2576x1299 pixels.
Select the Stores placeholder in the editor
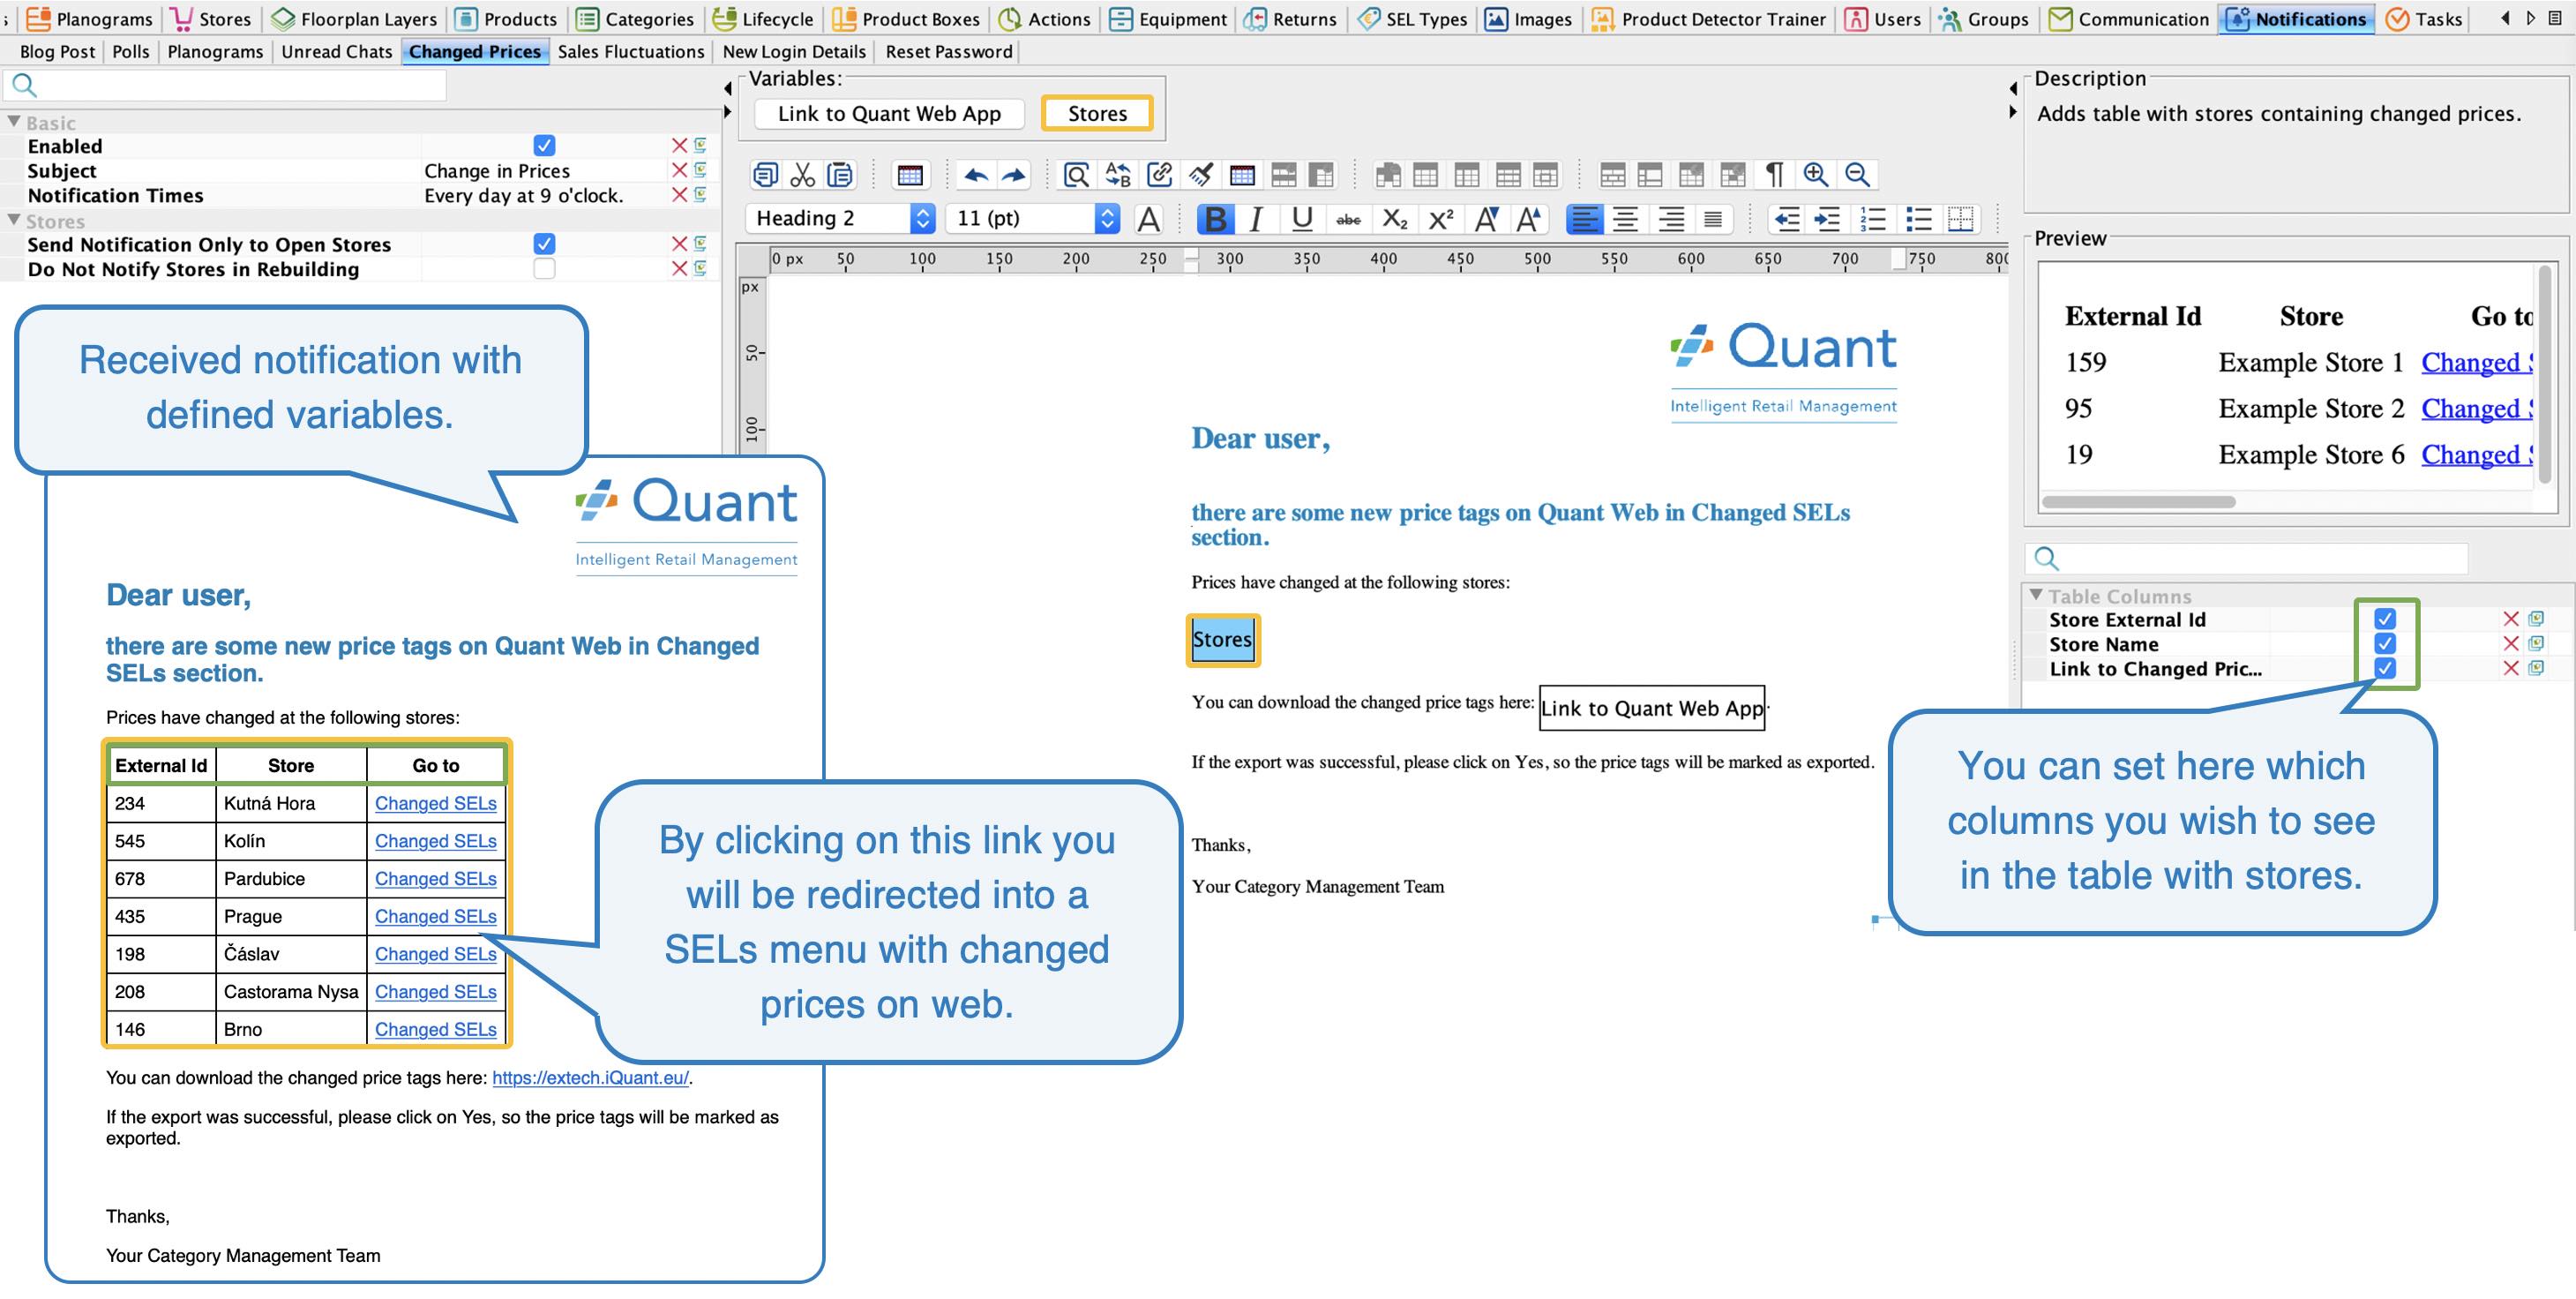(x=1222, y=640)
